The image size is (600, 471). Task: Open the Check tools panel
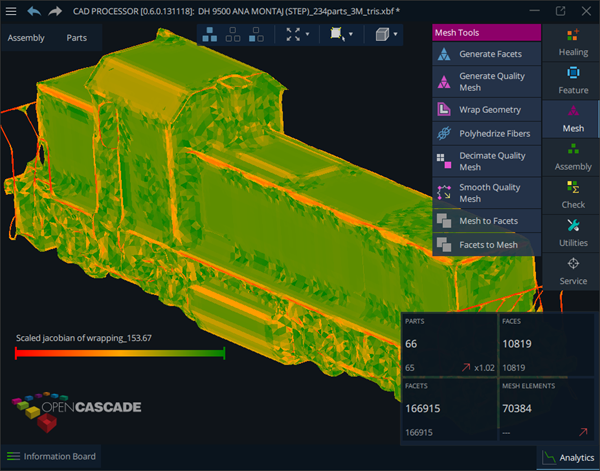573,195
